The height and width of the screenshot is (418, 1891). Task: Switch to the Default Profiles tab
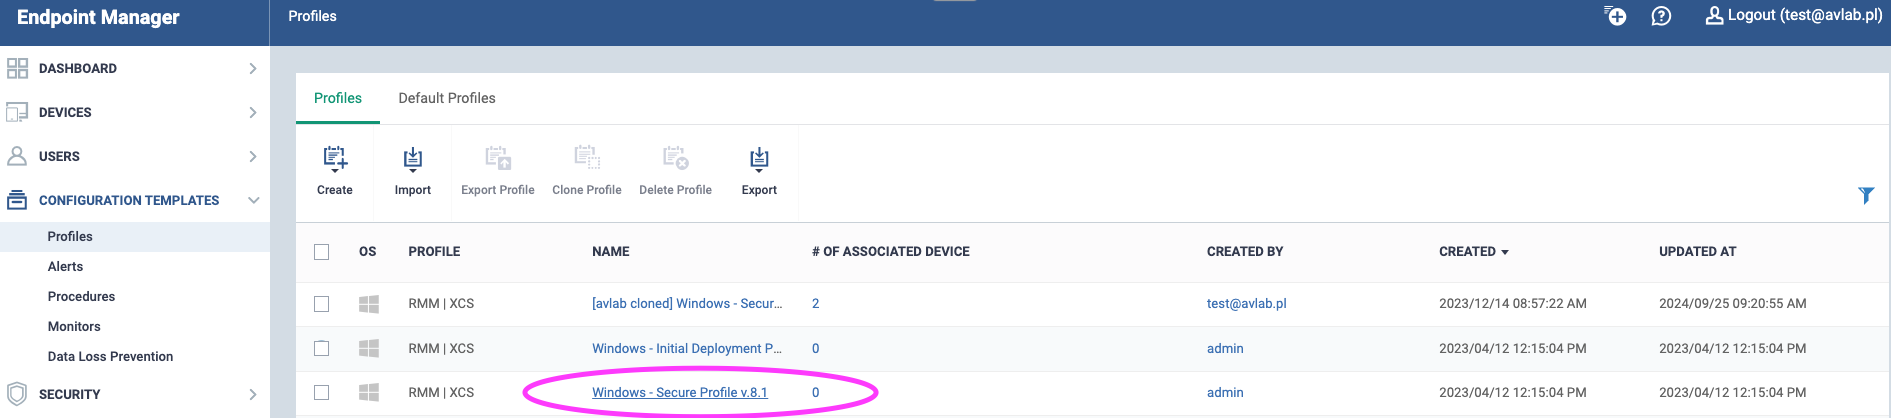pyautogui.click(x=446, y=98)
